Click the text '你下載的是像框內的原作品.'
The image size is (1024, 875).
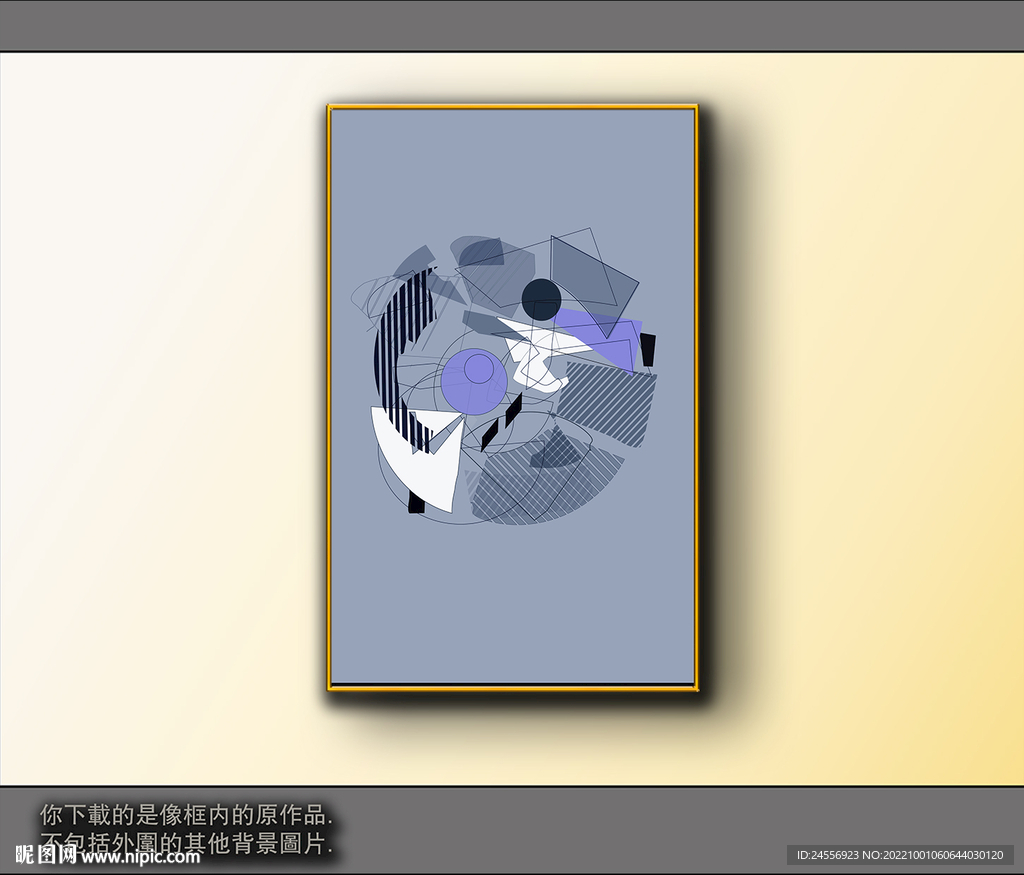[x=187, y=815]
